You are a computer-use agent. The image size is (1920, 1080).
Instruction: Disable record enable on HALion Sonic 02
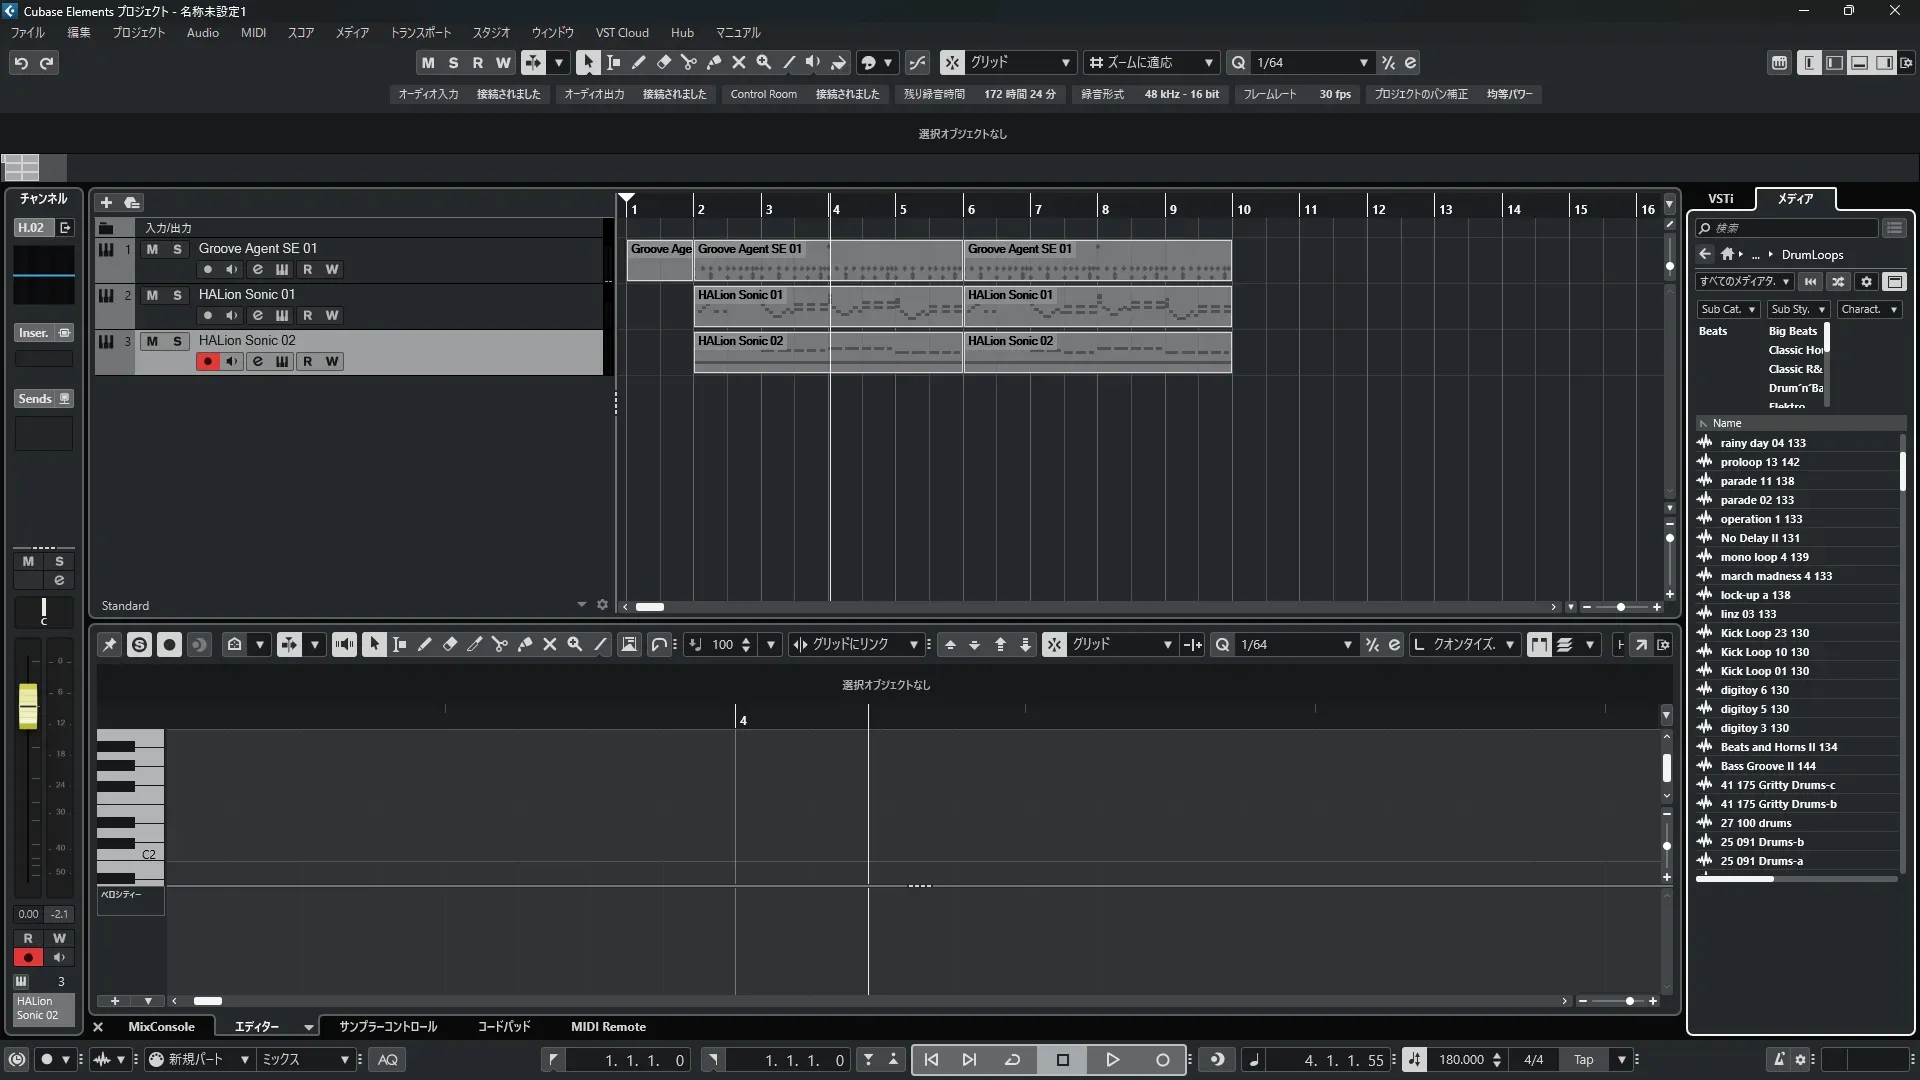coord(207,362)
